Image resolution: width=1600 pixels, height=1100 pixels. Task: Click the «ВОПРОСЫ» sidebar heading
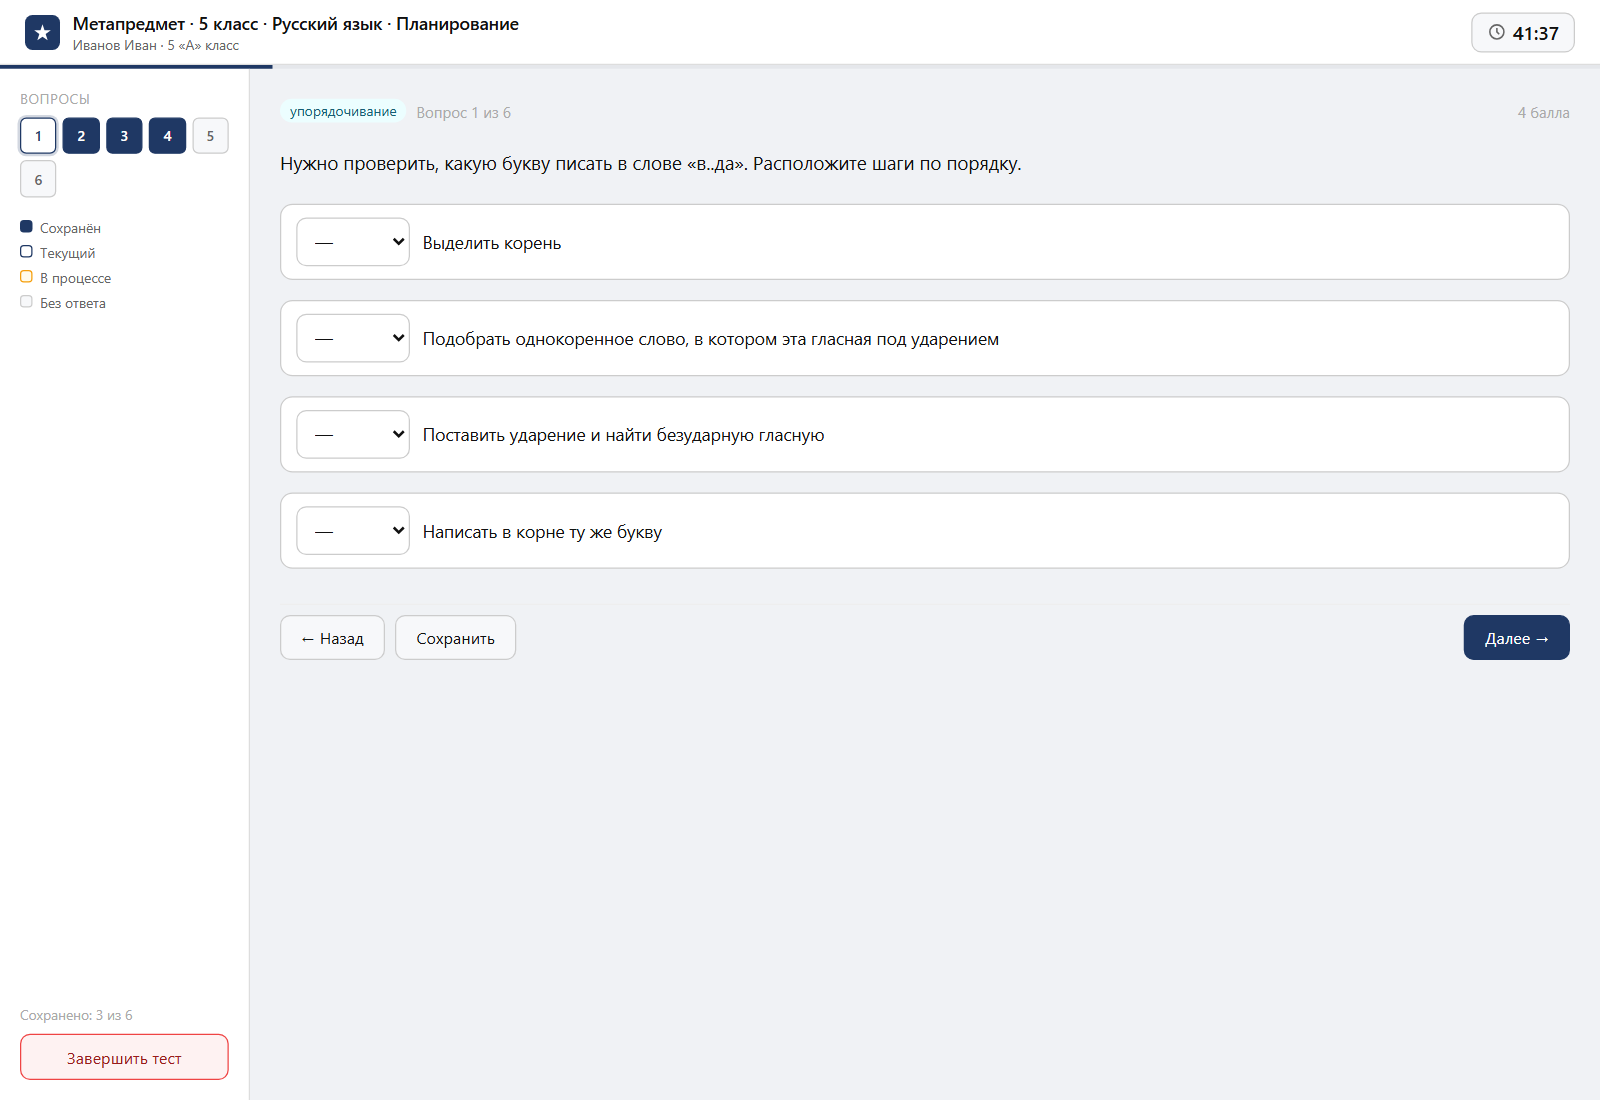point(55,99)
